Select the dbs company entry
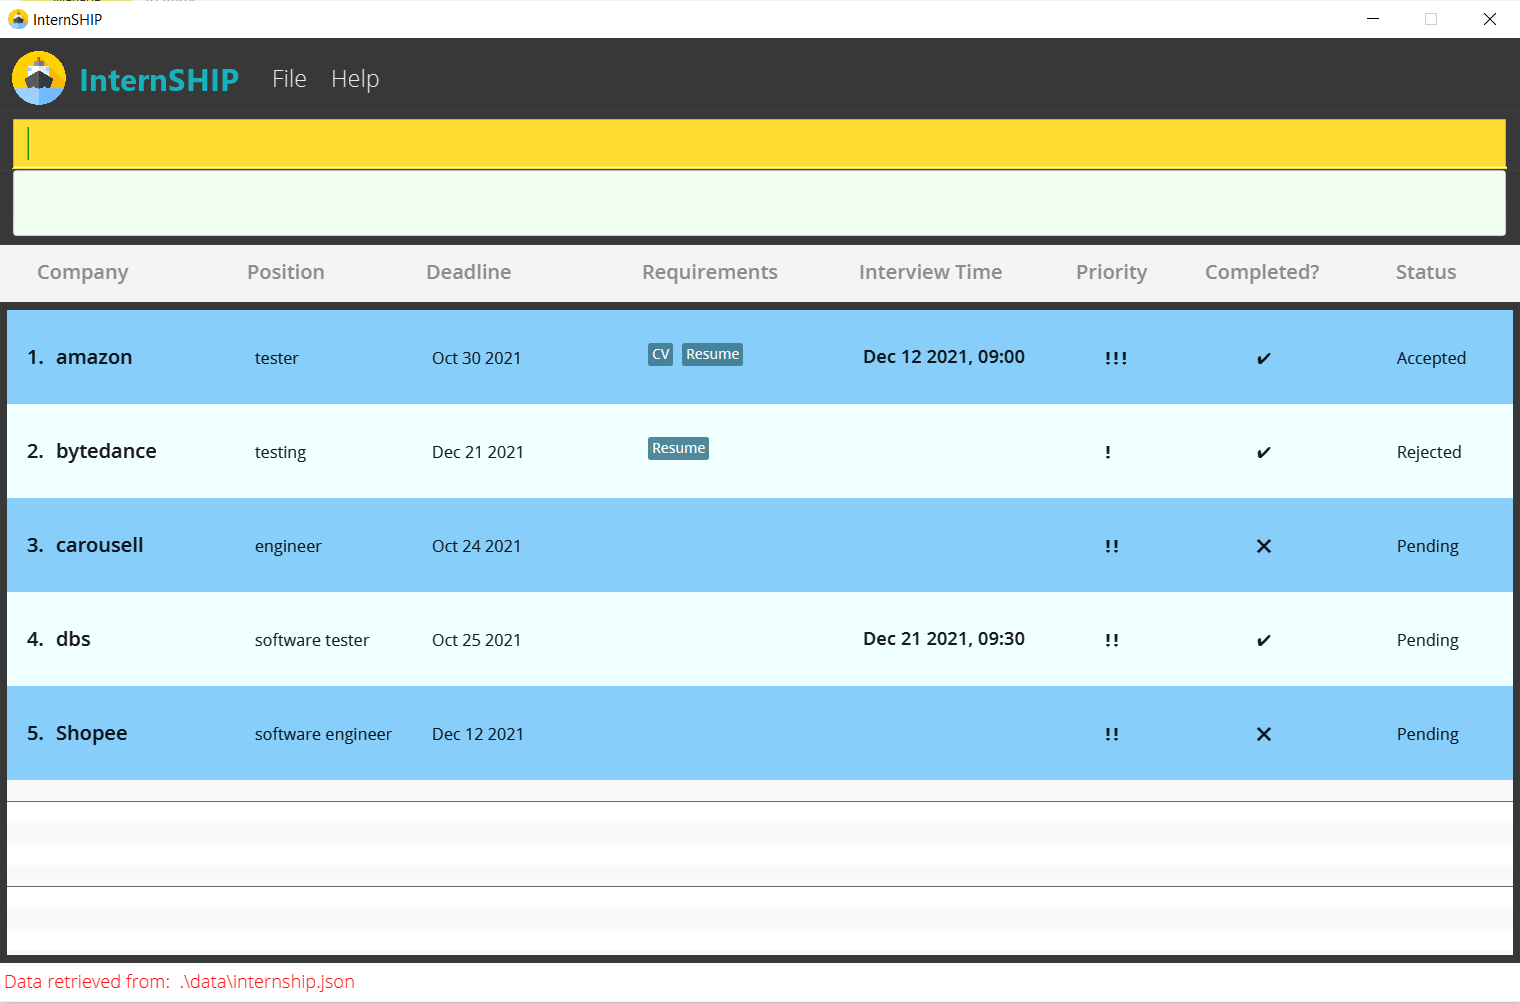Screen dimensions: 1520x1004 point(73,639)
